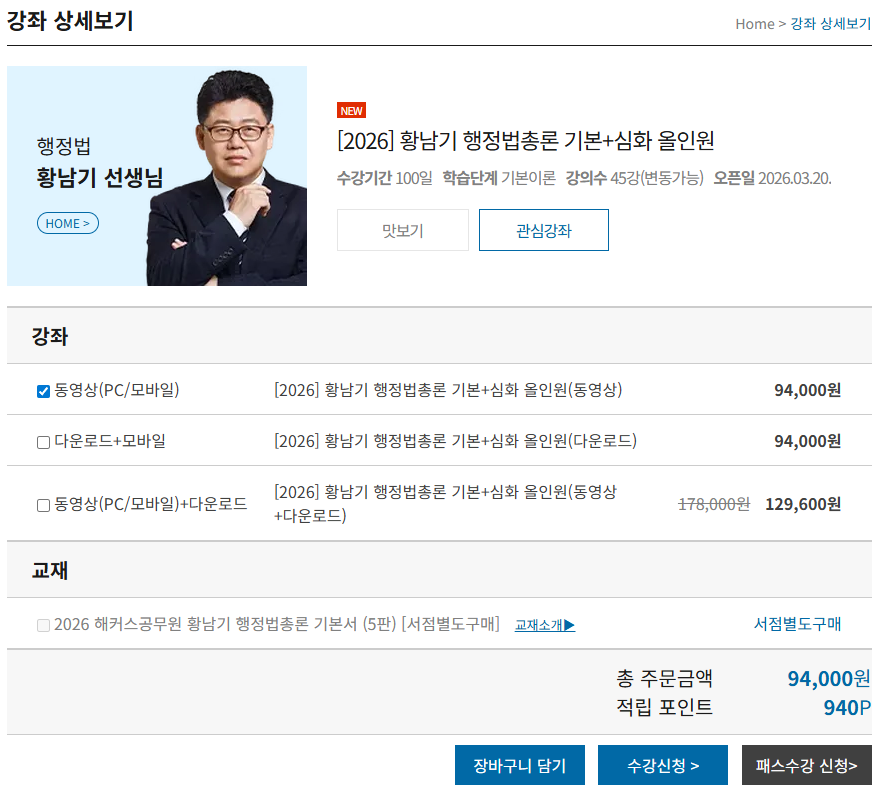Click the 총 주문금액 94,000원 total
This screenshot has height=792, width=879.
pos(828,679)
